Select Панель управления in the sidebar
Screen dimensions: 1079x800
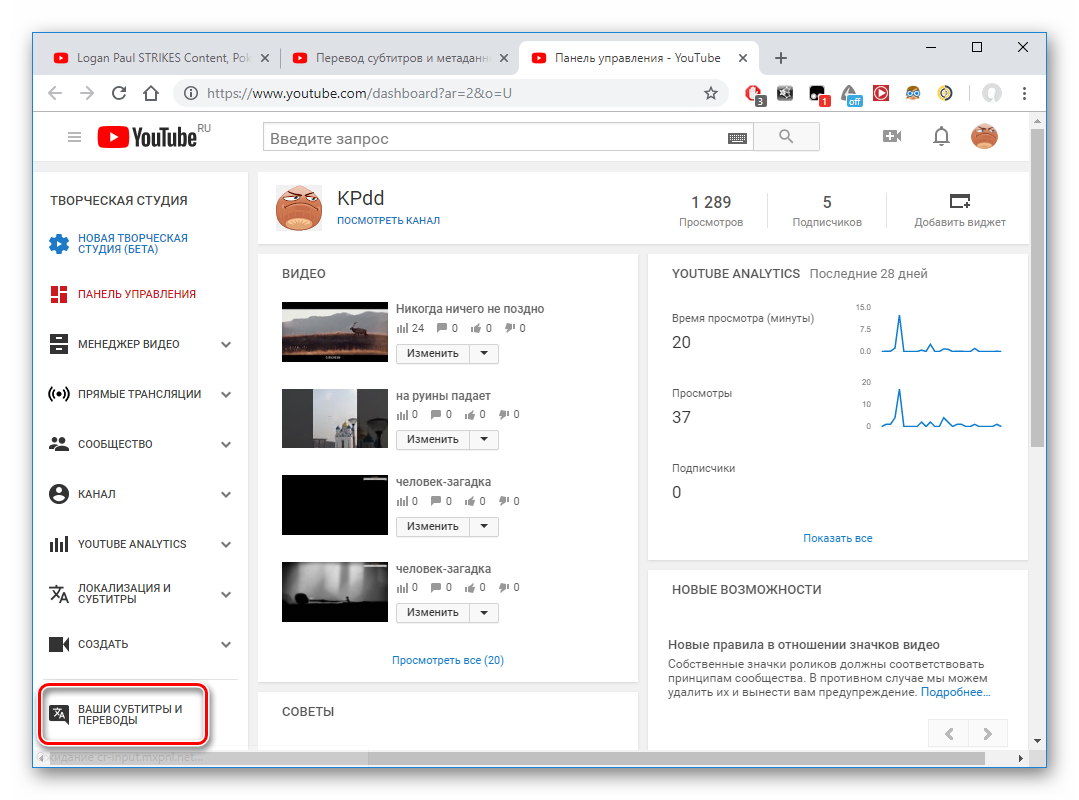click(136, 294)
